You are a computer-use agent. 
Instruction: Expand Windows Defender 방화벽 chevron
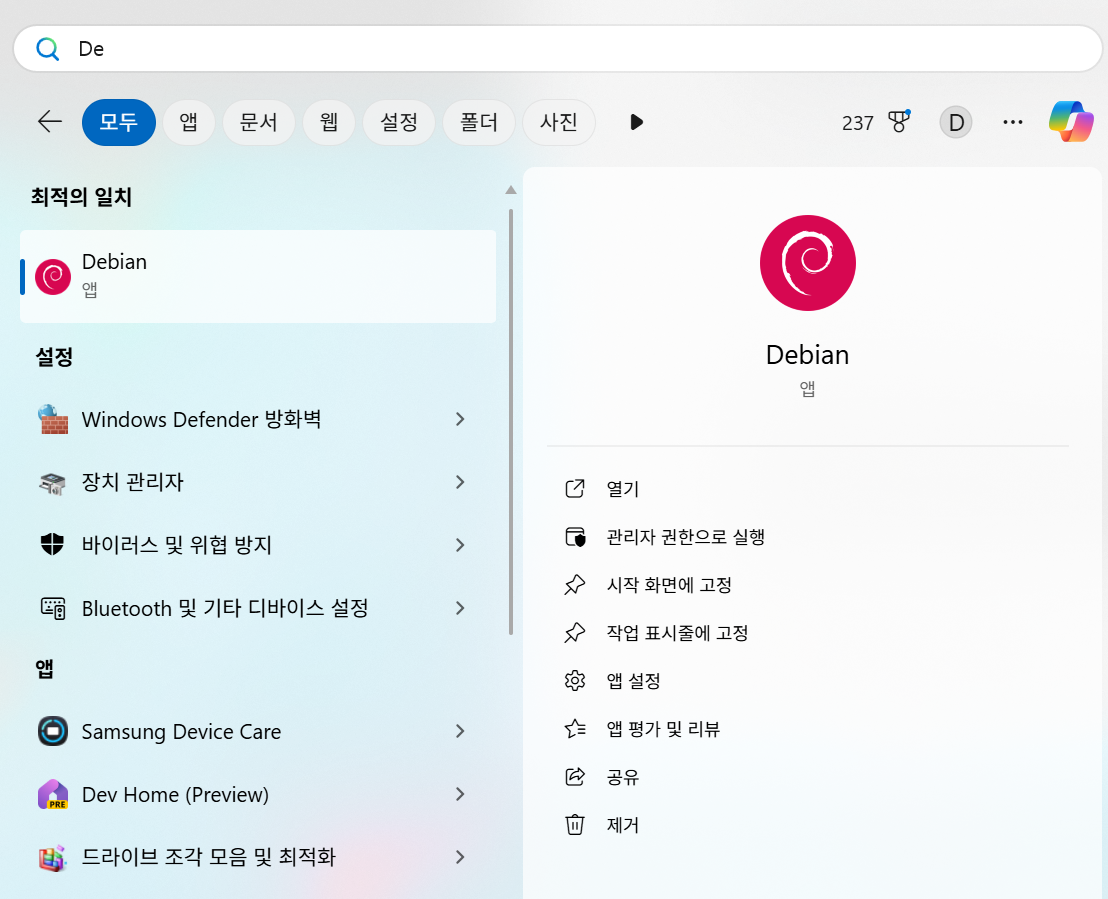(x=460, y=419)
